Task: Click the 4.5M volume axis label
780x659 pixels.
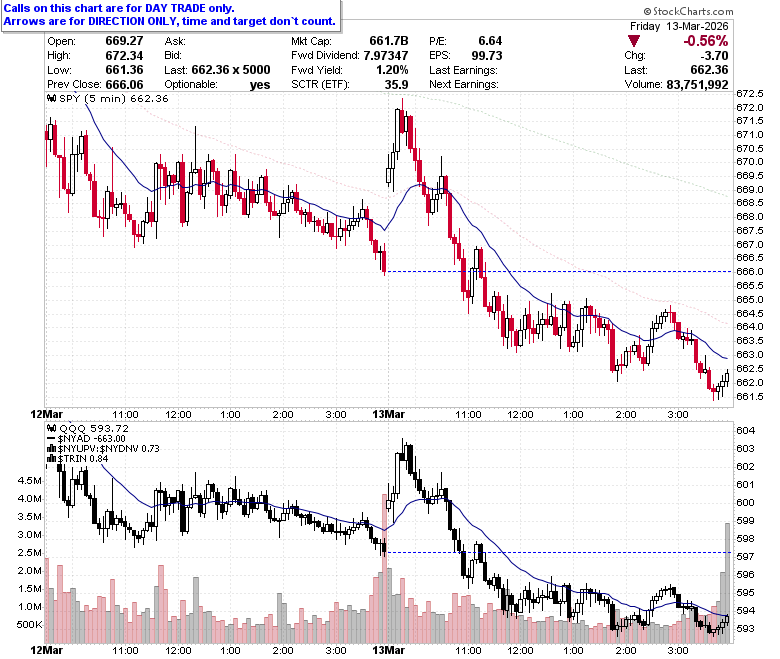Action: click(29, 480)
